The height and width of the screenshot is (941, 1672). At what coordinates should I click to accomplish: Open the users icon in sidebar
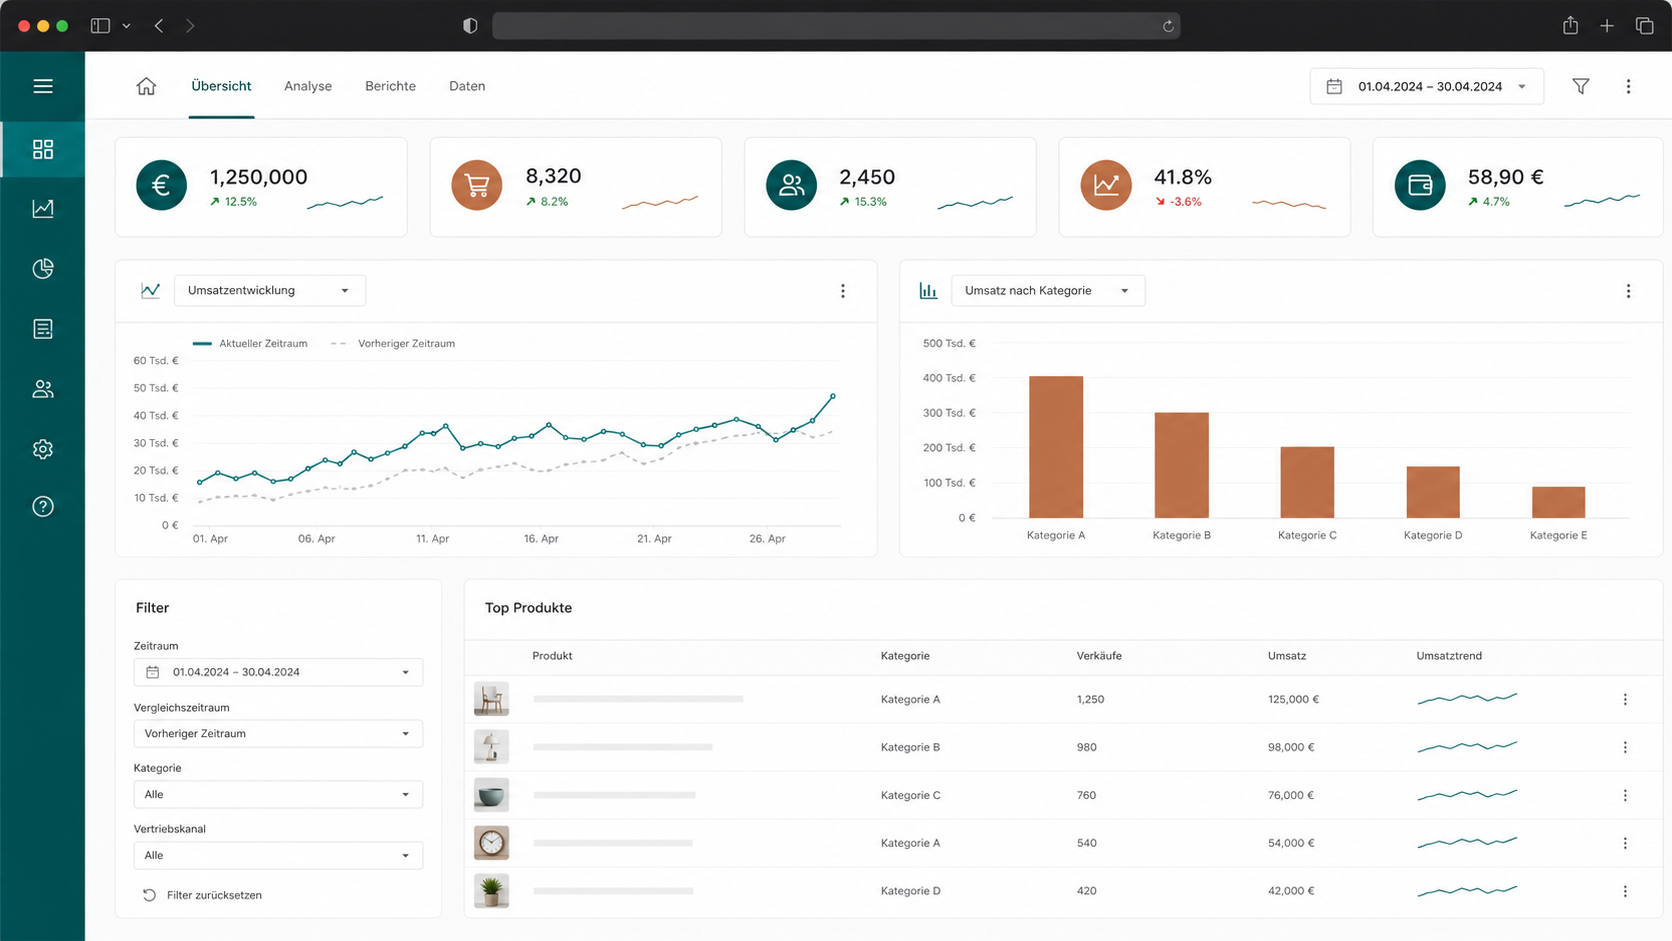click(43, 389)
